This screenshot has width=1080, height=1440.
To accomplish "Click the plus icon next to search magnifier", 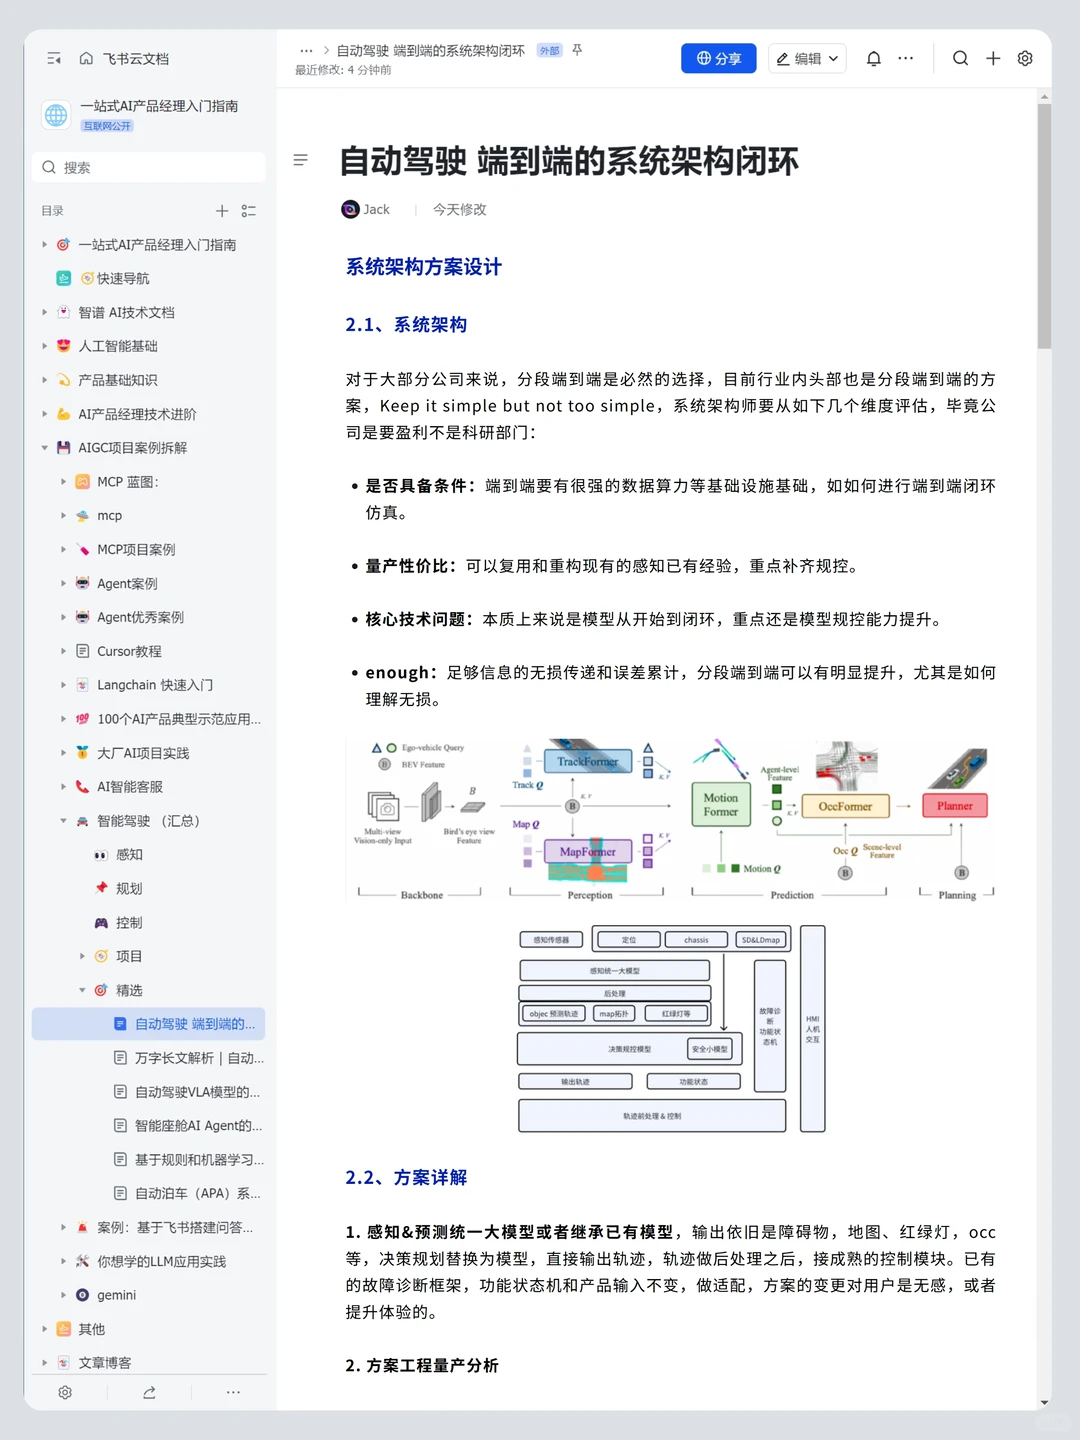I will coord(993,58).
